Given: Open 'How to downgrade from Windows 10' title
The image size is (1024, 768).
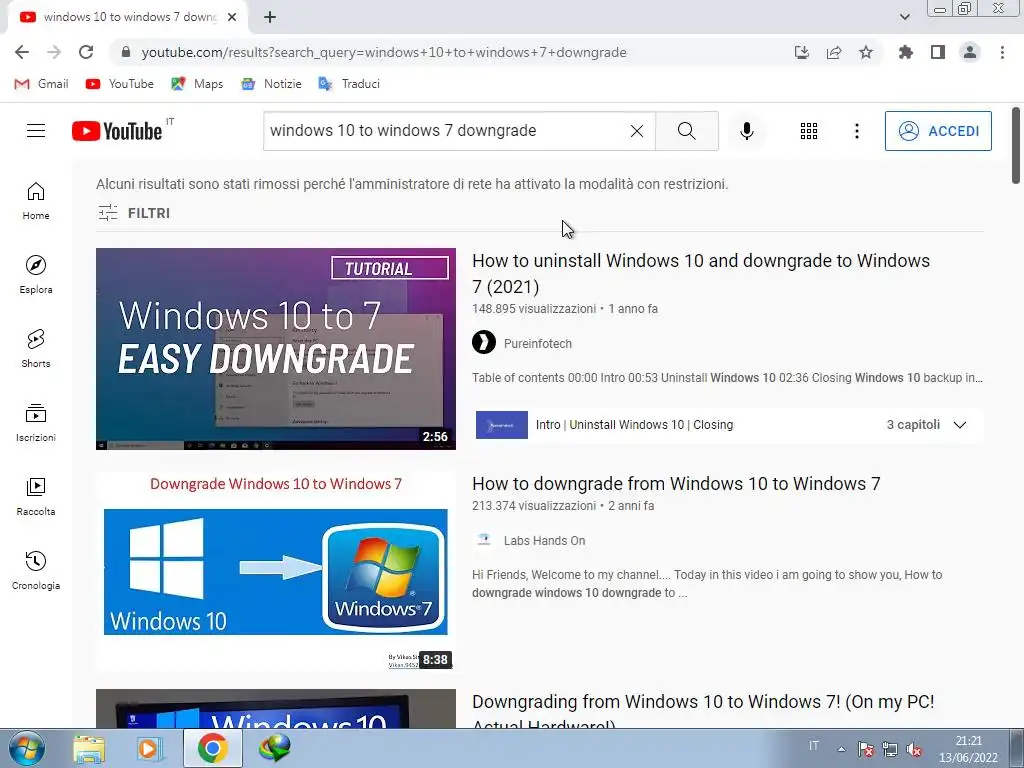Looking at the screenshot, I should pyautogui.click(x=676, y=483).
